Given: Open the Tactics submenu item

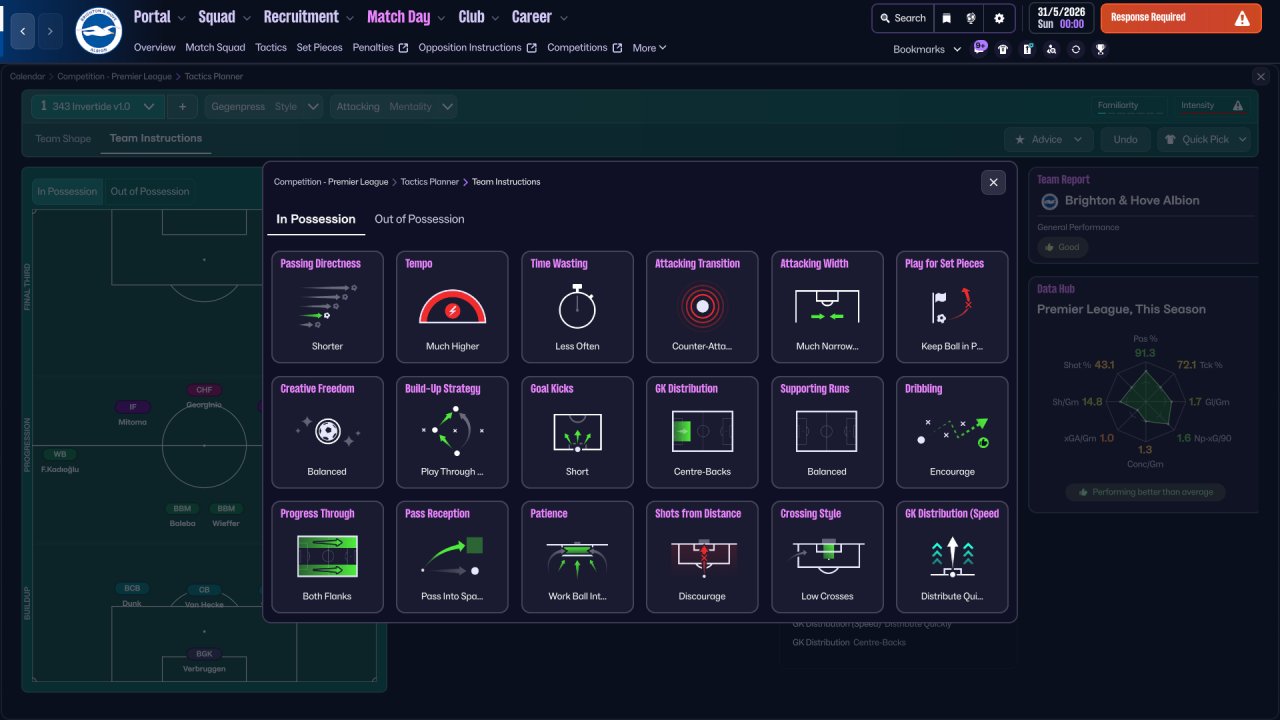Looking at the screenshot, I should [271, 47].
